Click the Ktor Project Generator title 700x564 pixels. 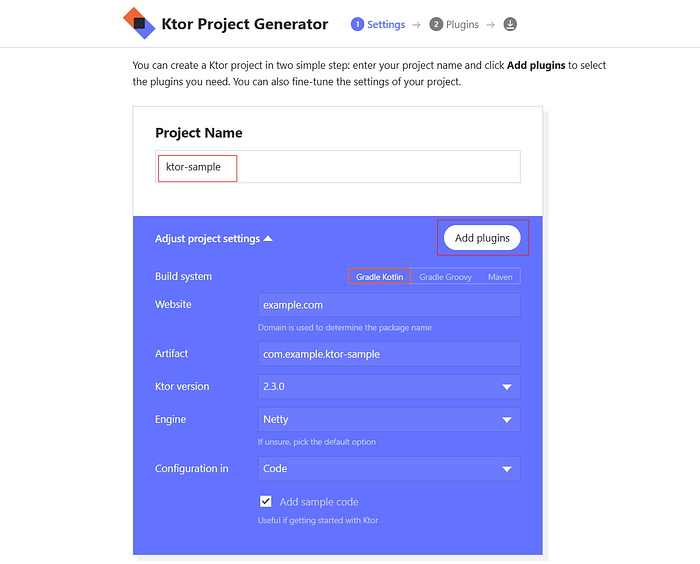(245, 24)
